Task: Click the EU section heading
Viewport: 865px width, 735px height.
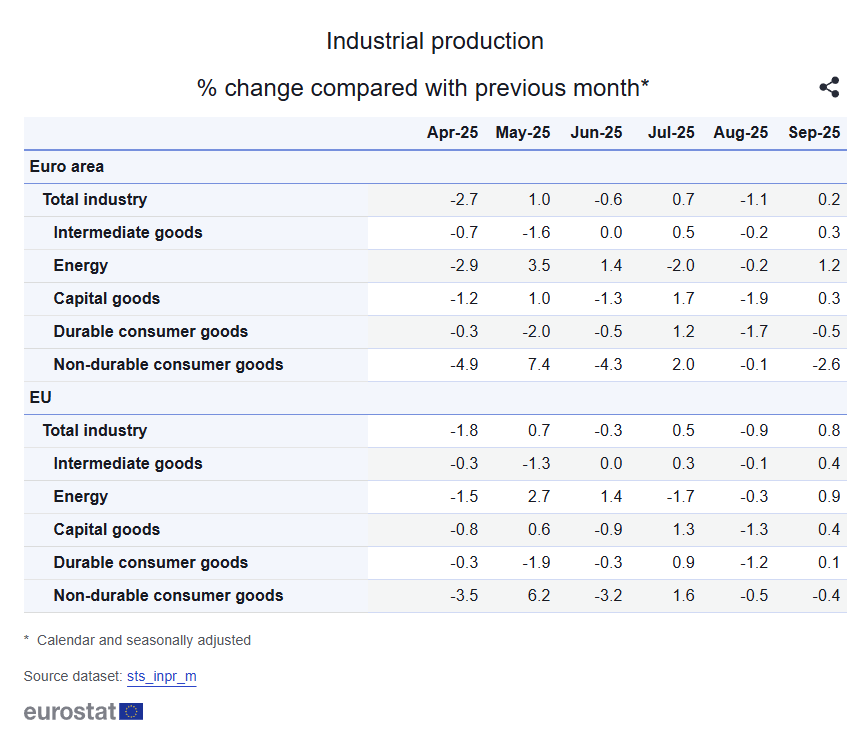Action: [x=41, y=398]
